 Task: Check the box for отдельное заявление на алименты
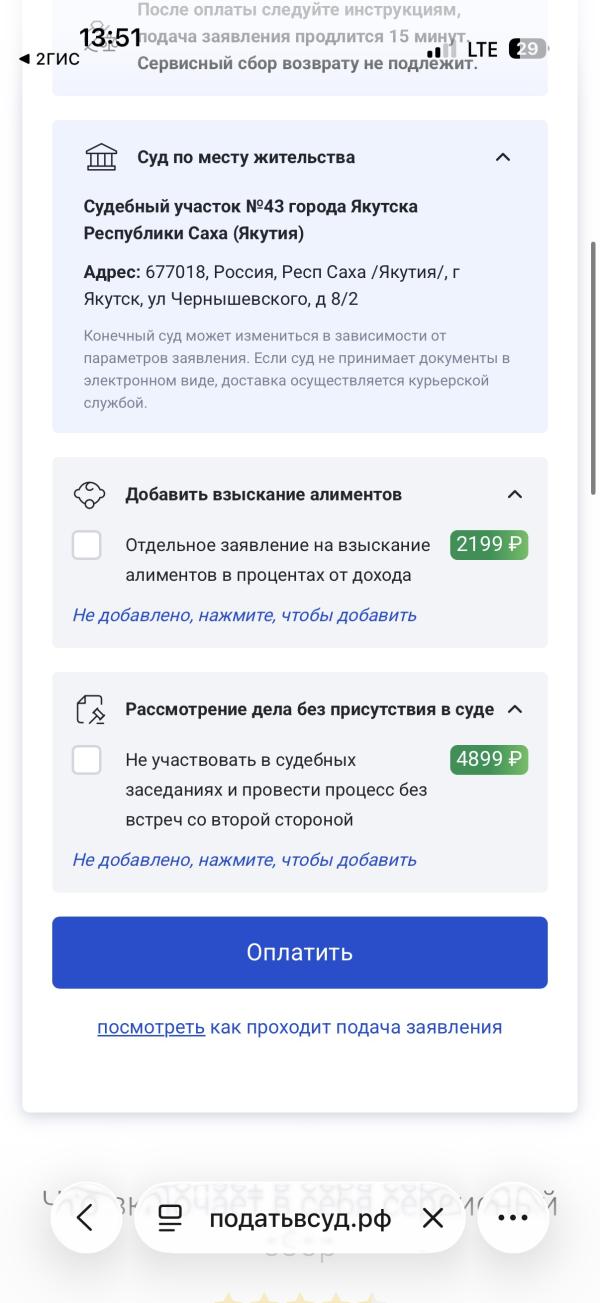[86, 545]
